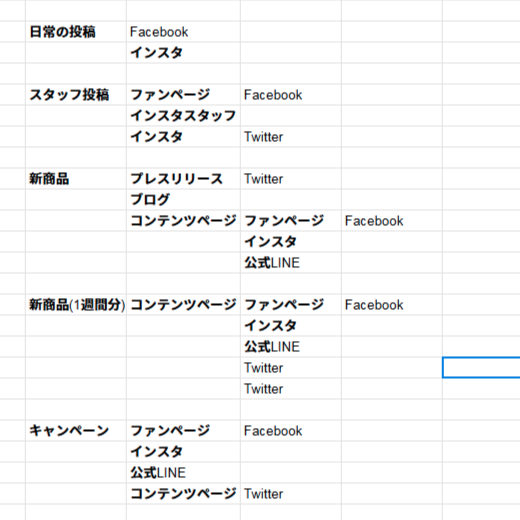Image resolution: width=520 pixels, height=520 pixels.
Task: Click the 公式LINE cell under キャンペーン
Action: (x=183, y=473)
